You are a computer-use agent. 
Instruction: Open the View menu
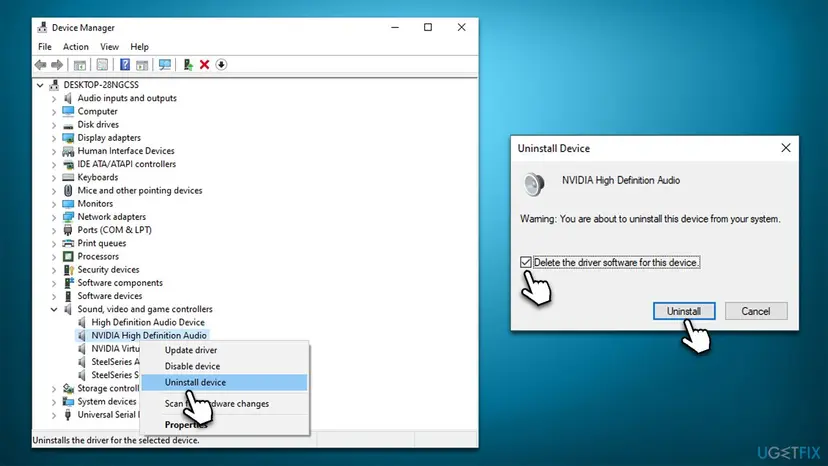tap(109, 46)
